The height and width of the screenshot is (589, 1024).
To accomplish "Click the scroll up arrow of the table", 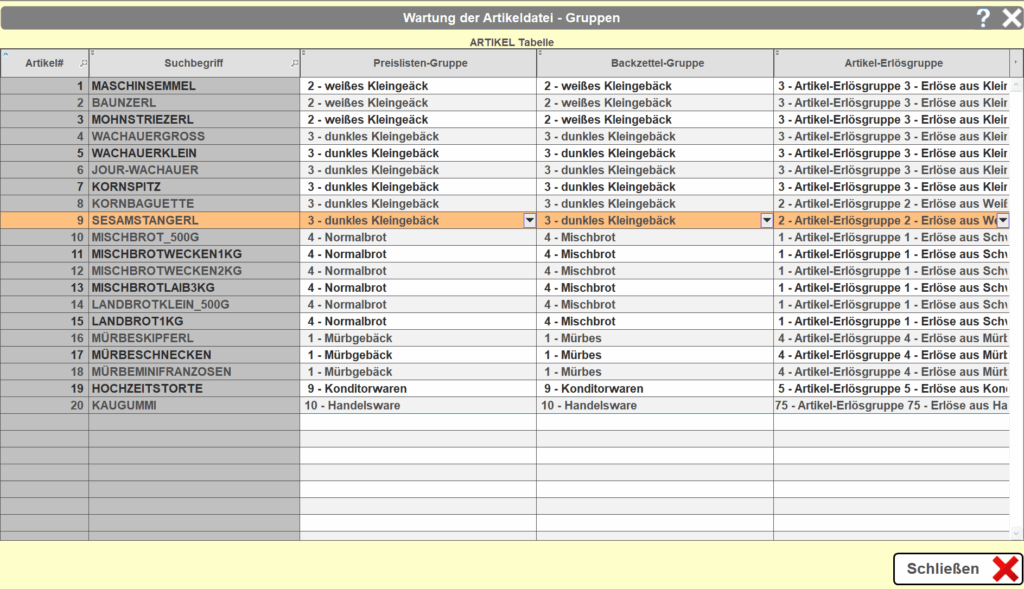I will click(x=1016, y=86).
